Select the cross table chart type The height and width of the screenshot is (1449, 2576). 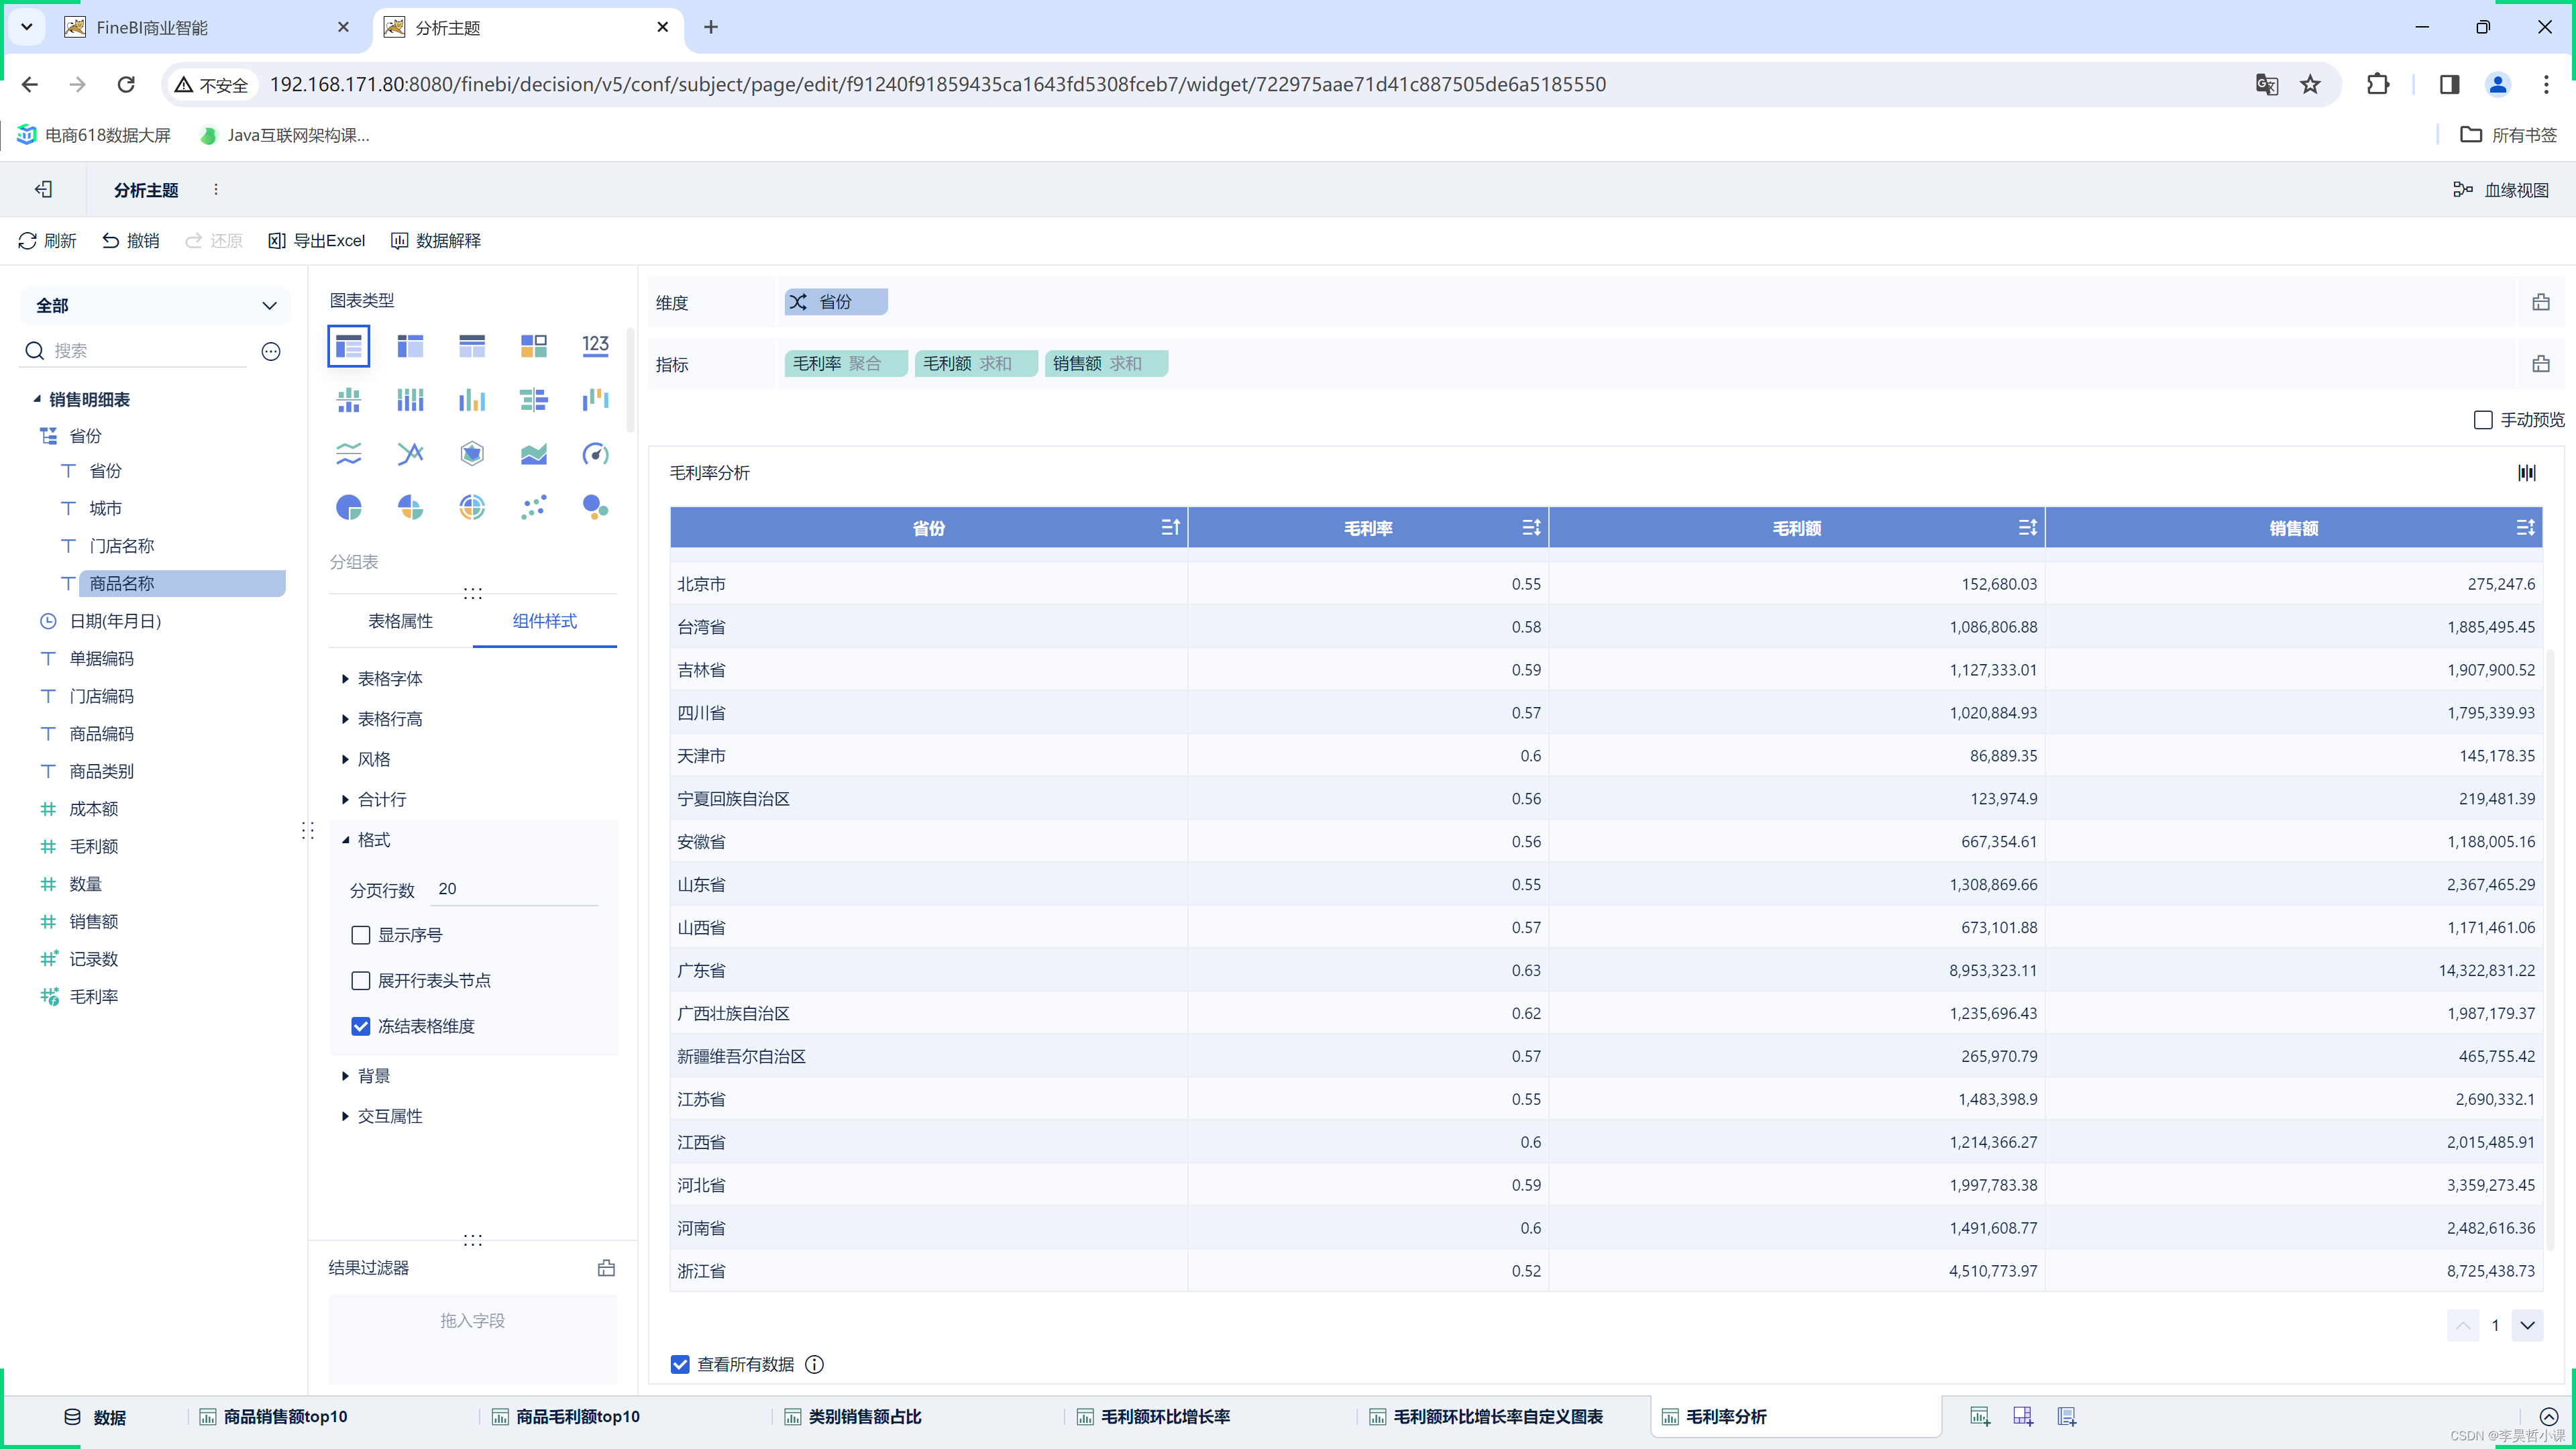(410, 346)
